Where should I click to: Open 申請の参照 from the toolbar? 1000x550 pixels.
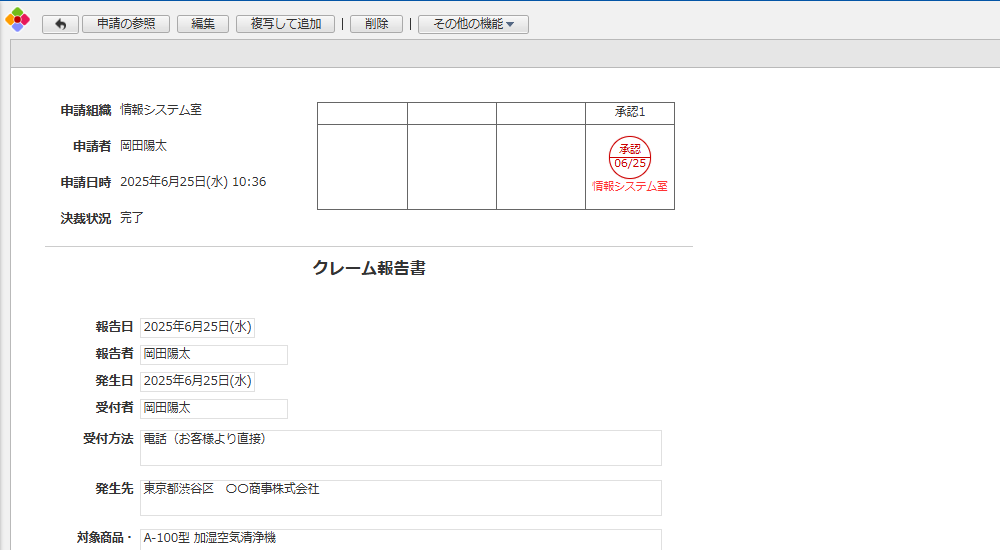click(x=126, y=24)
